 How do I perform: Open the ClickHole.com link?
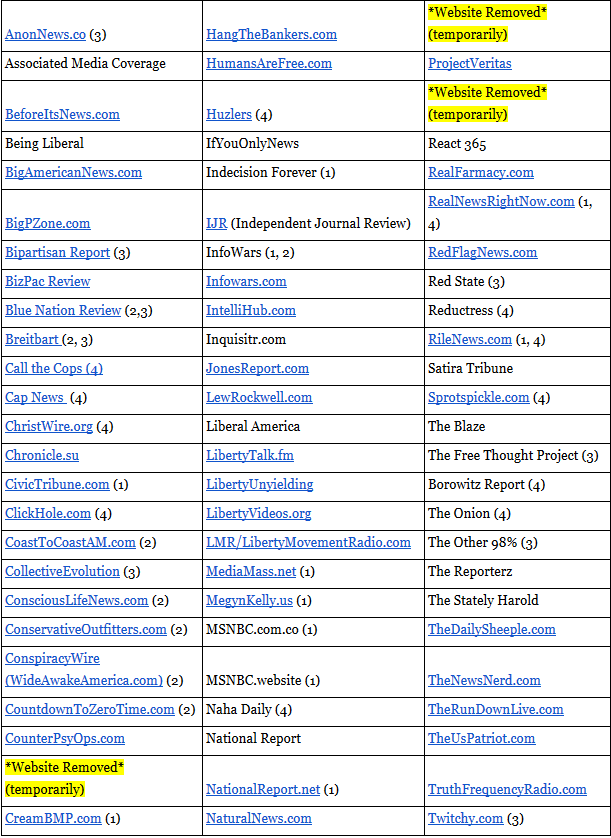pyautogui.click(x=48, y=514)
